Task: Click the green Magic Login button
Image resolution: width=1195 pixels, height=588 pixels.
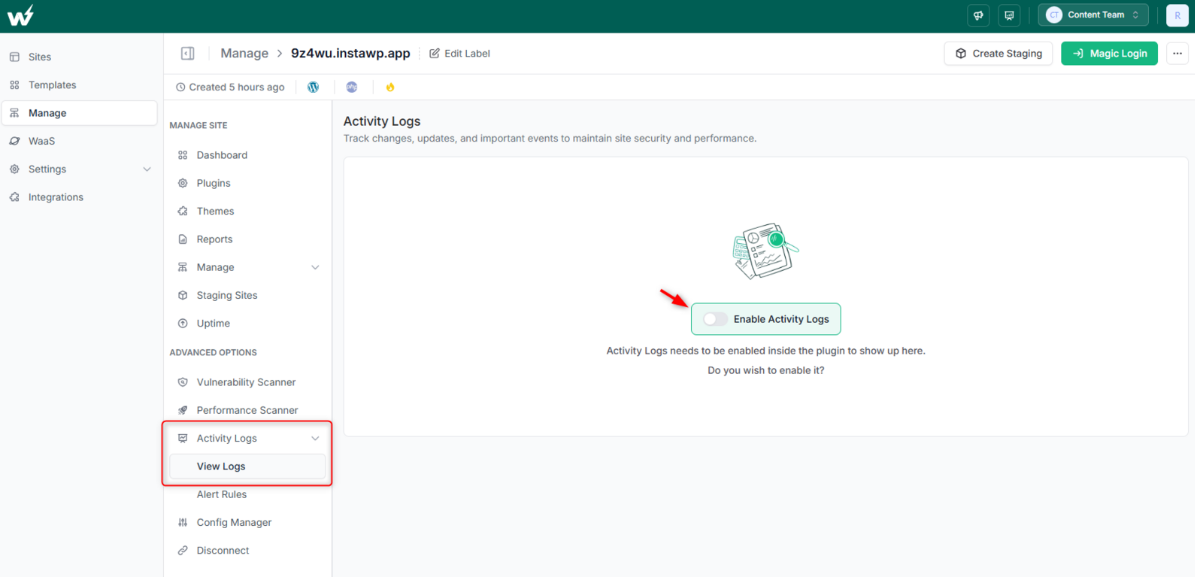Action: (1110, 53)
